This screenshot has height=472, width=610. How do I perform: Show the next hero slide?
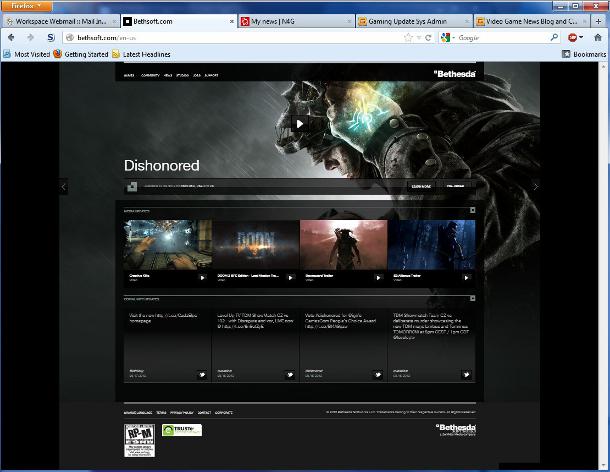(x=536, y=187)
